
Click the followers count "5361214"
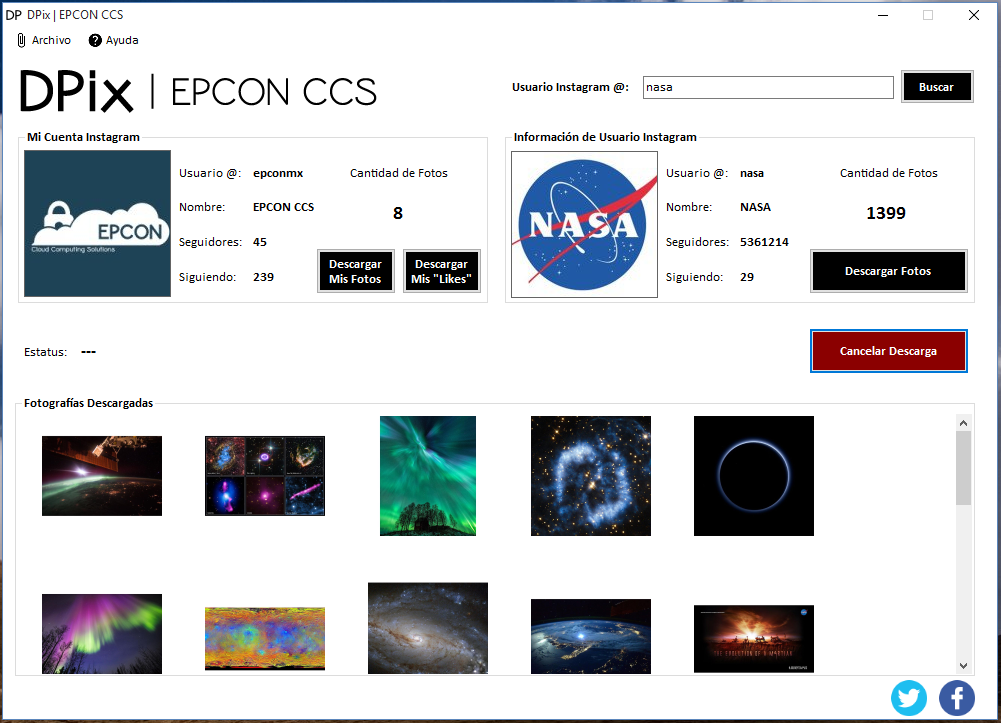coord(764,242)
